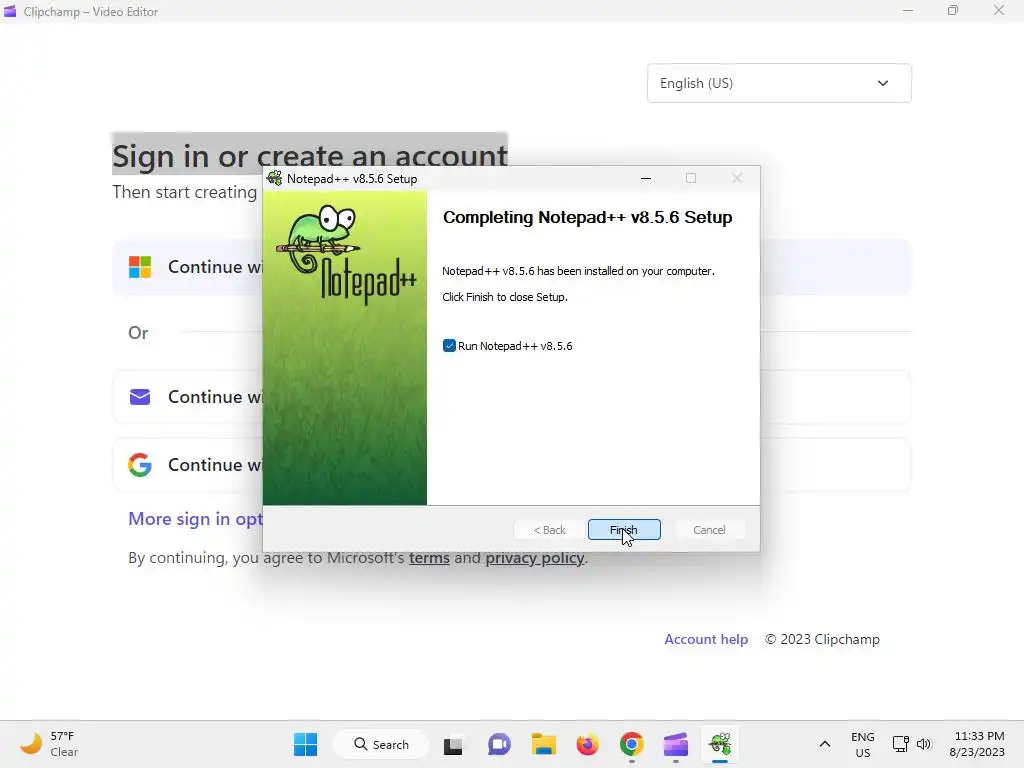Click the Google logo icon in Clipchamp
The height and width of the screenshot is (768, 1024).
click(140, 464)
